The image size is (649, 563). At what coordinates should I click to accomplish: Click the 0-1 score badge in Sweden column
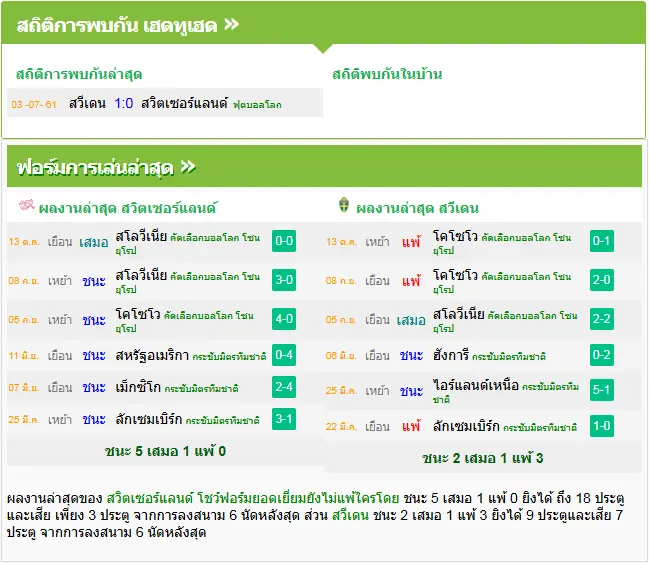[x=601, y=241]
